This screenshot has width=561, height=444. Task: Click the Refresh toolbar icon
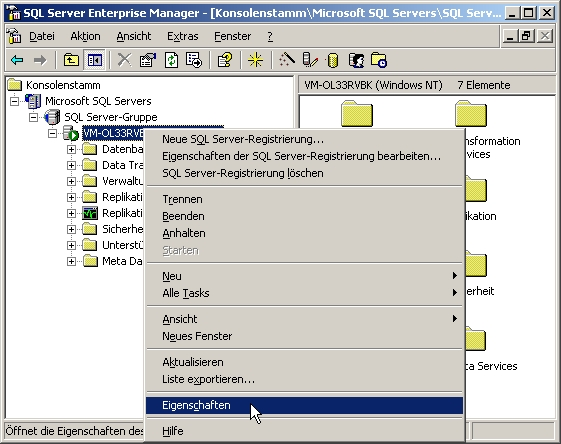pyautogui.click(x=171, y=60)
